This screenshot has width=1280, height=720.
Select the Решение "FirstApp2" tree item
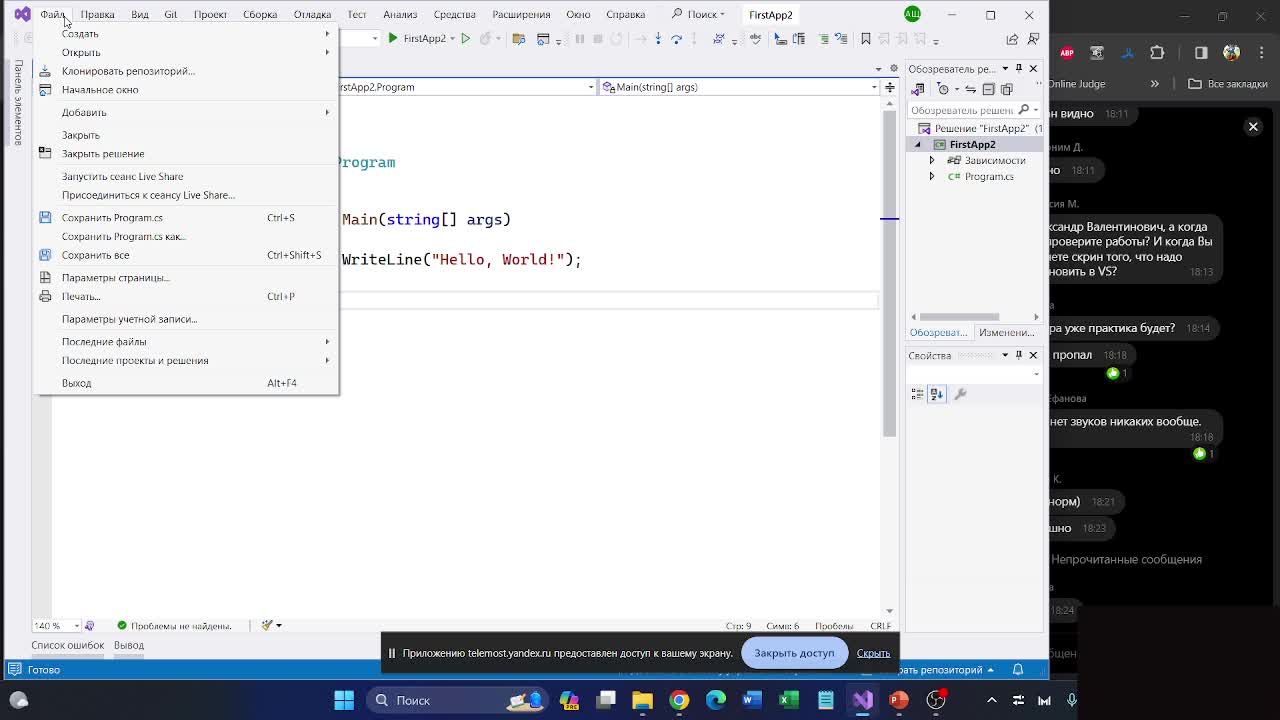[x=980, y=128]
